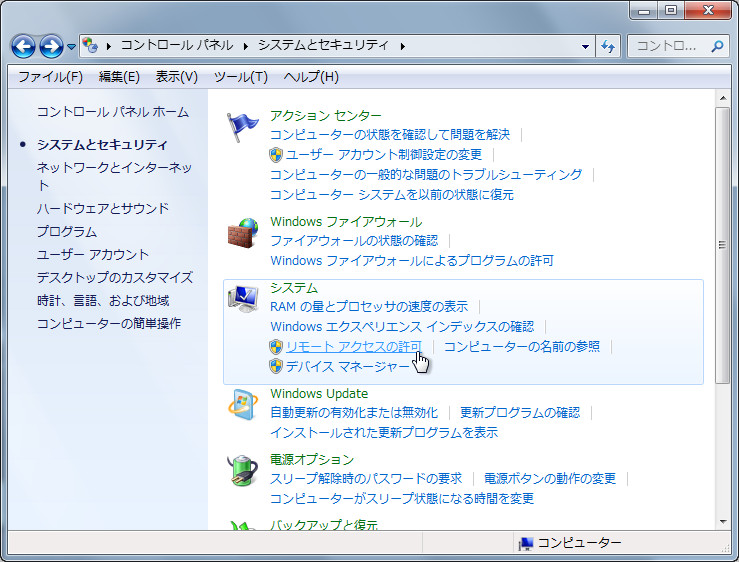Image resolution: width=739 pixels, height=562 pixels.
Task: Open ユーザー アカウント制御設定の変更 link
Action: click(x=384, y=155)
